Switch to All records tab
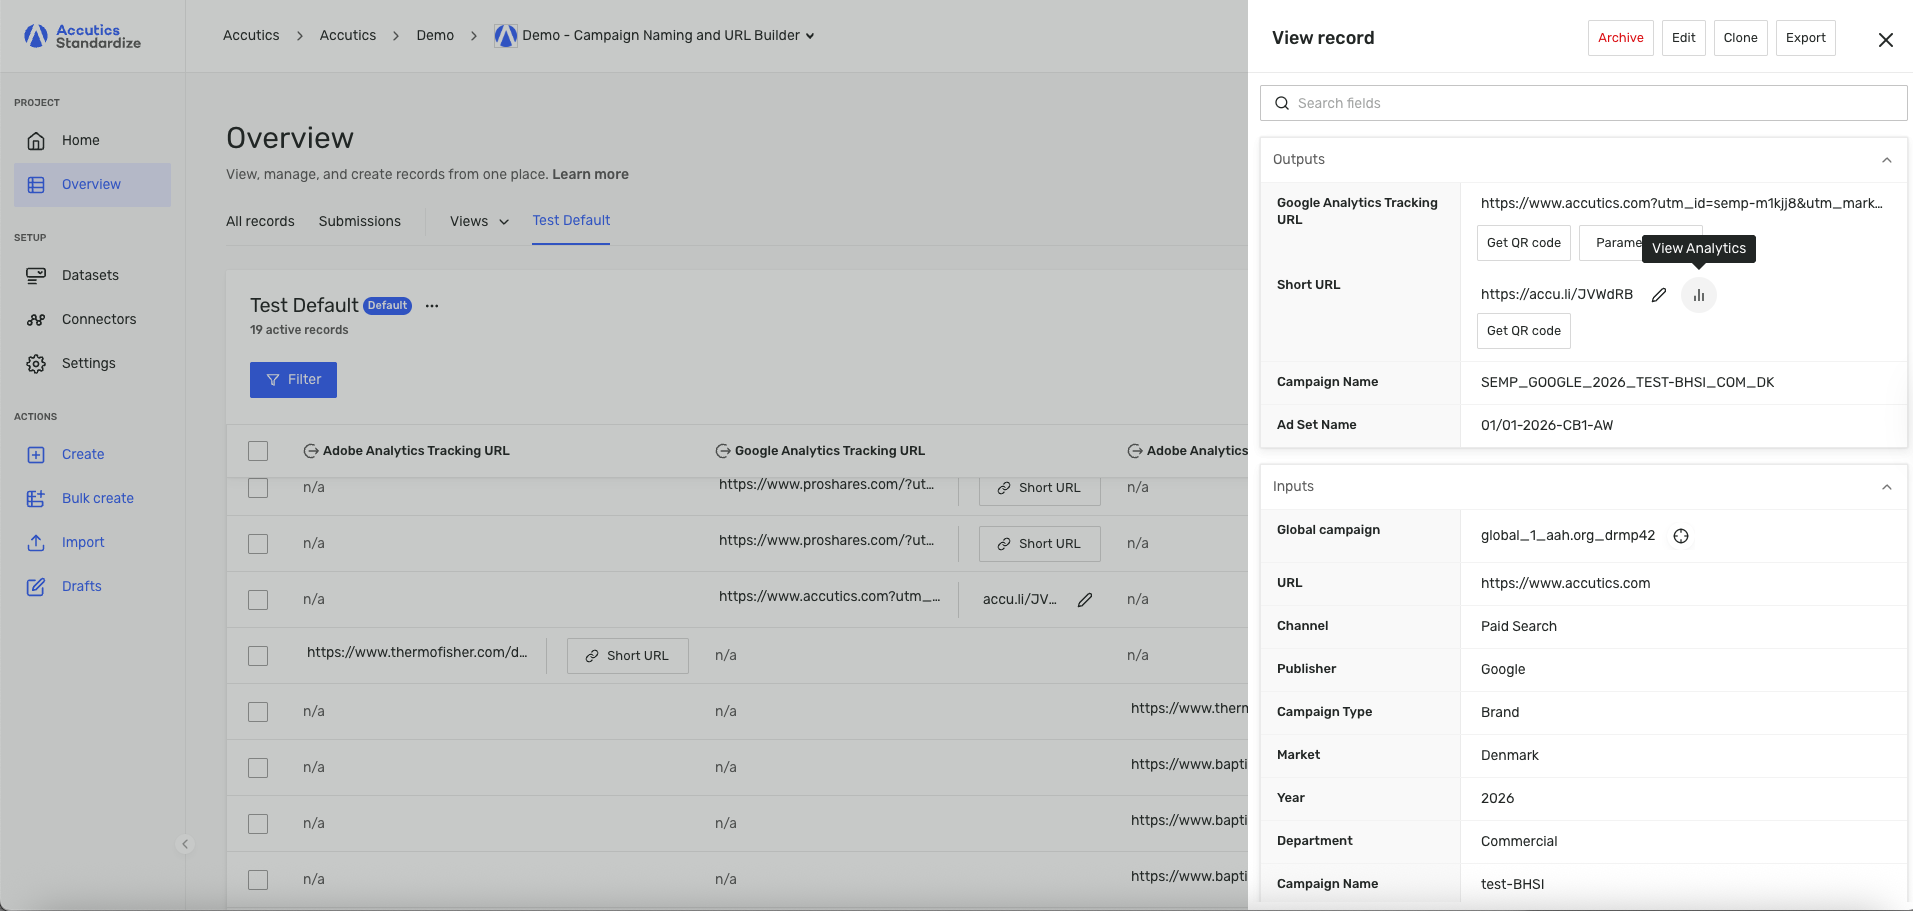The image size is (1913, 911). tap(260, 222)
